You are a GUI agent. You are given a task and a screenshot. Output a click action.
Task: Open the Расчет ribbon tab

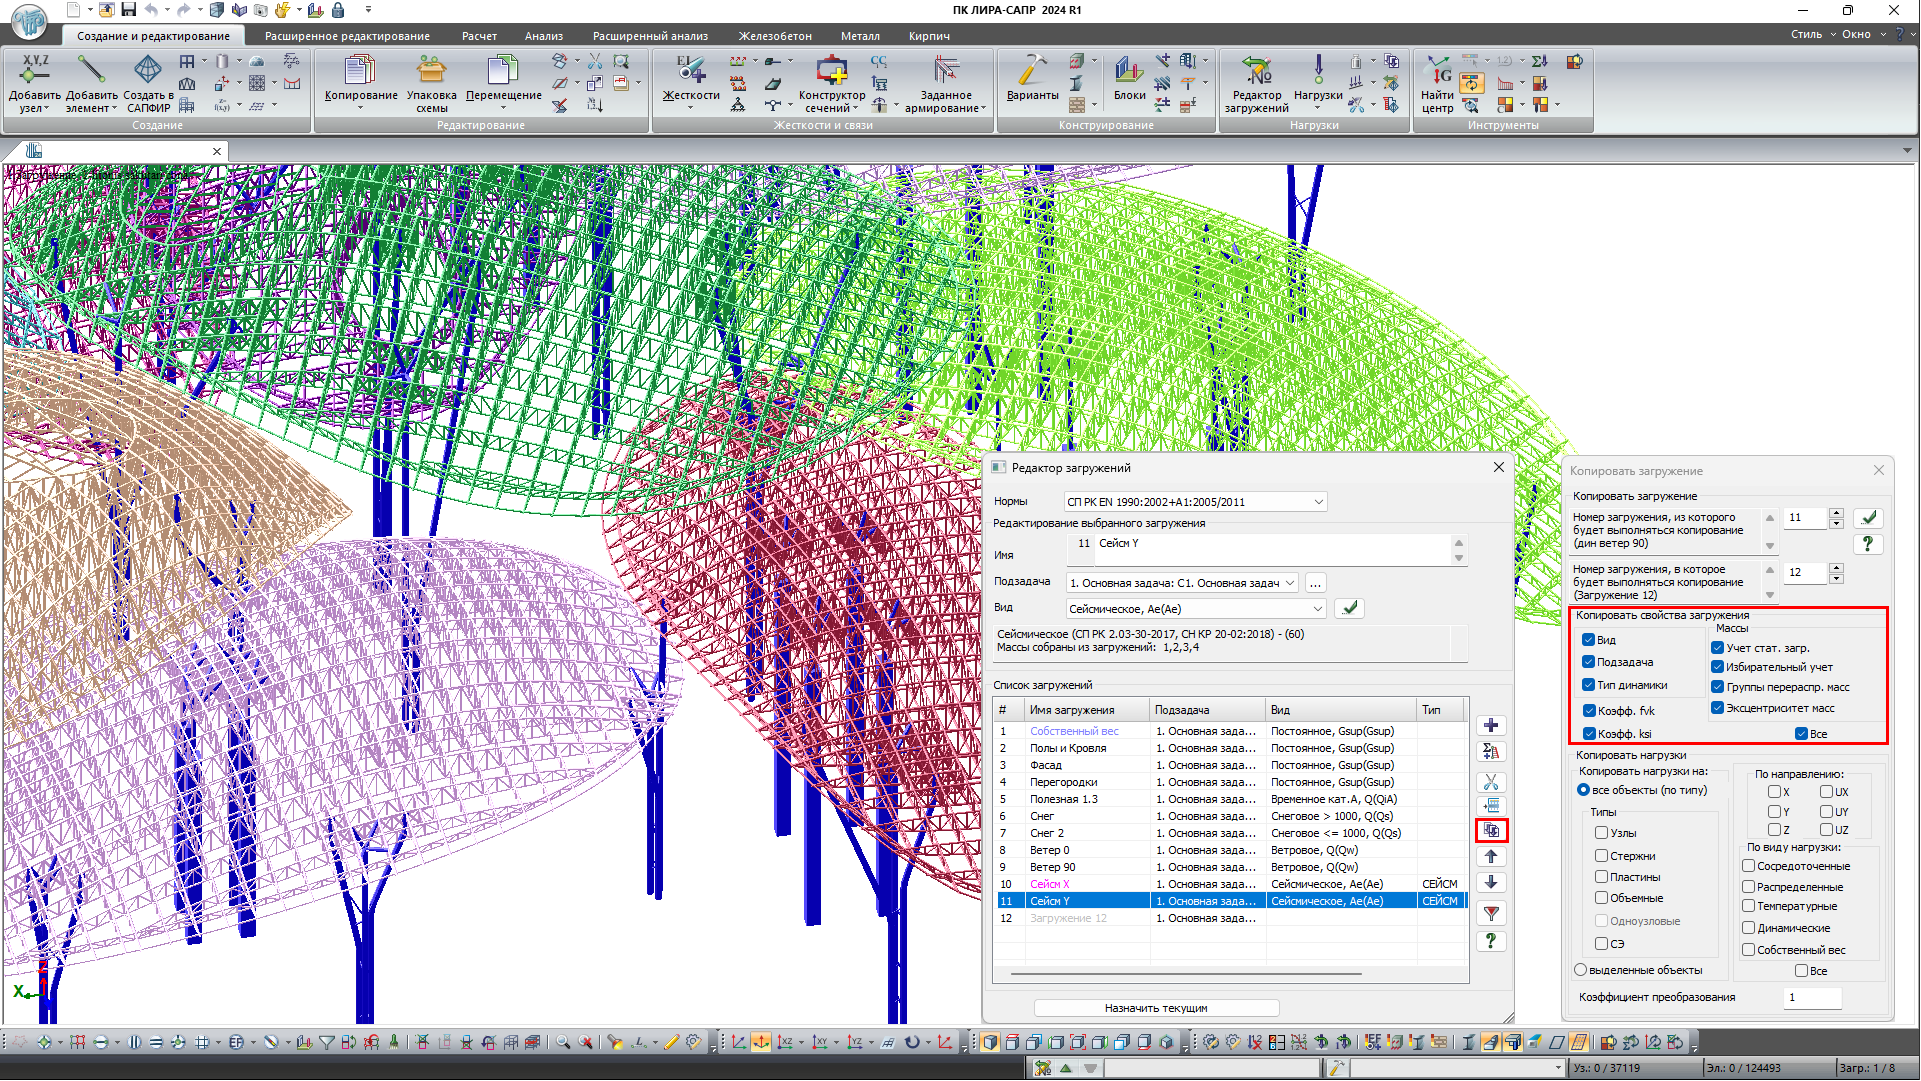(x=479, y=36)
